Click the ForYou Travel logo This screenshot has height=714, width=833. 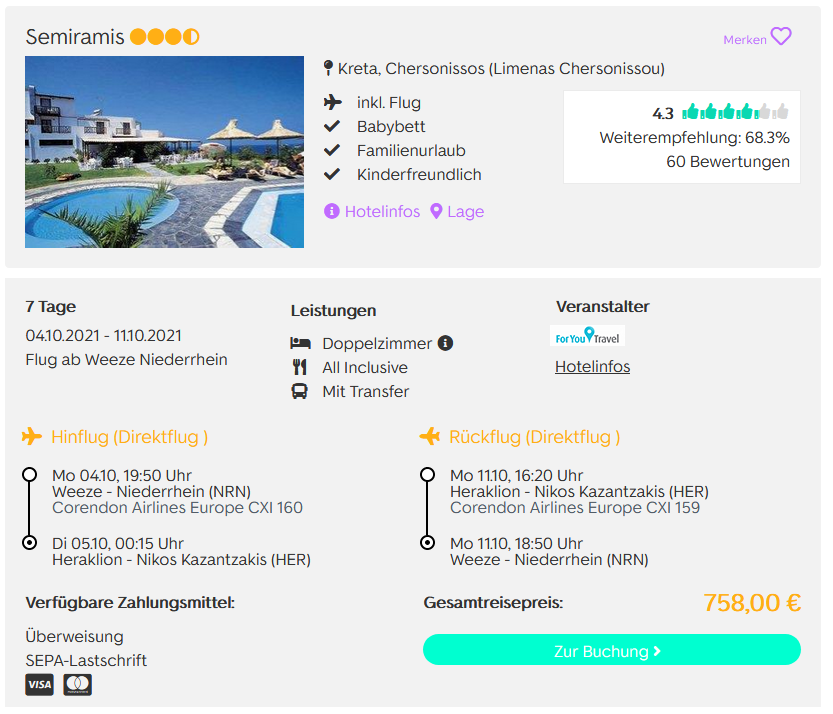pos(587,336)
